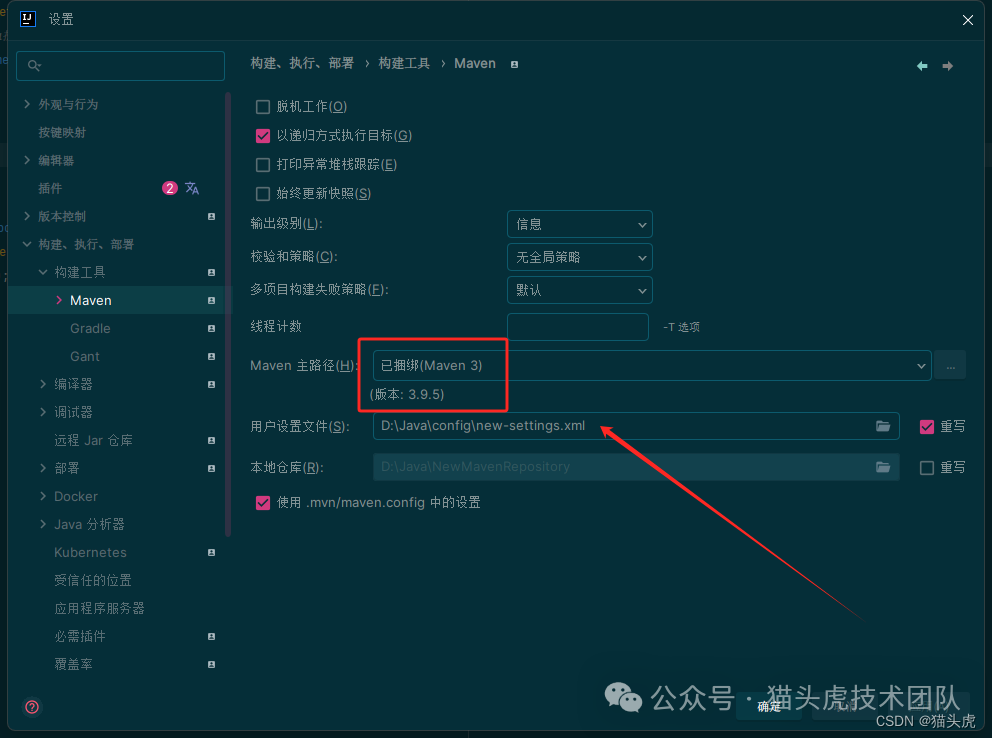Expand 编辑器 tree node
992x738 pixels.
click(27, 160)
